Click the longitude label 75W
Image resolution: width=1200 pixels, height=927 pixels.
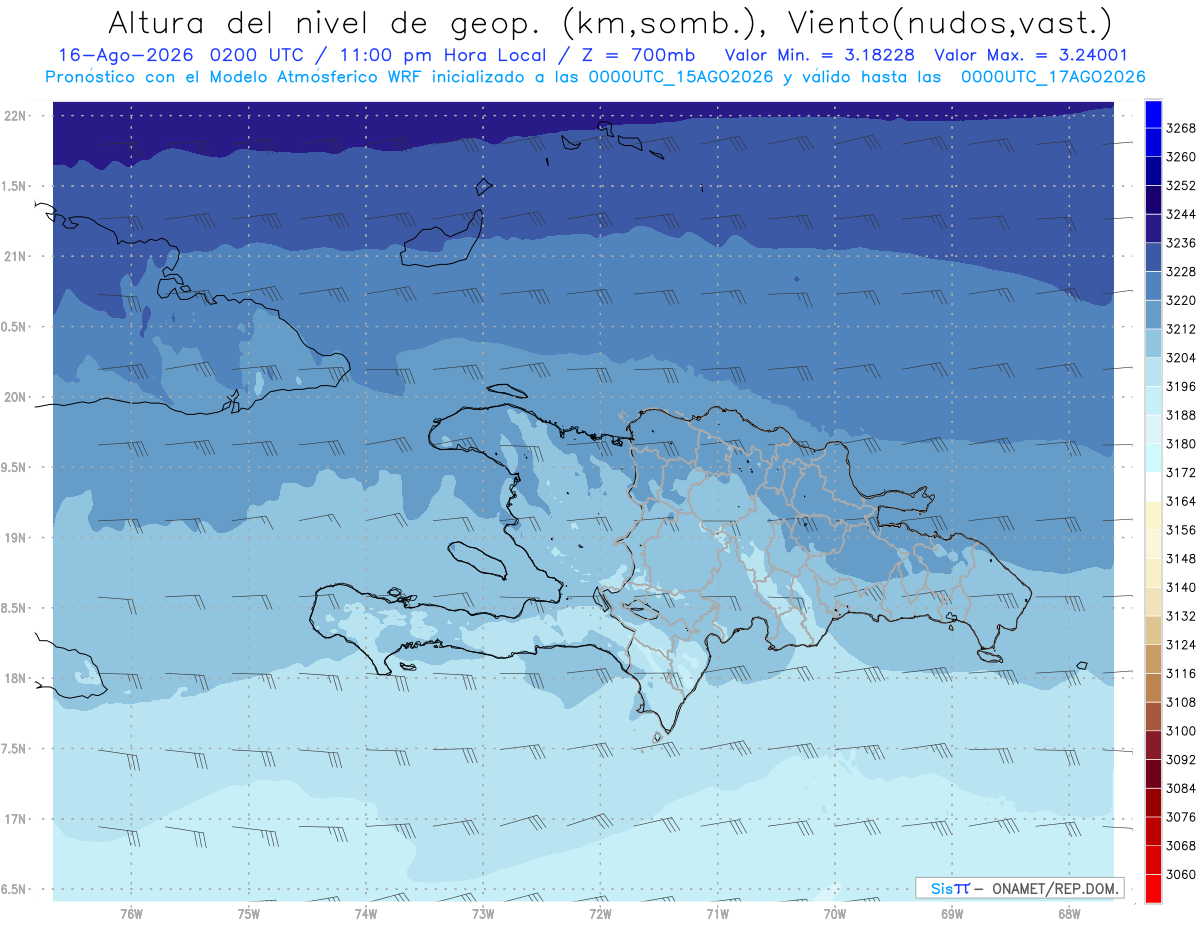tap(249, 914)
